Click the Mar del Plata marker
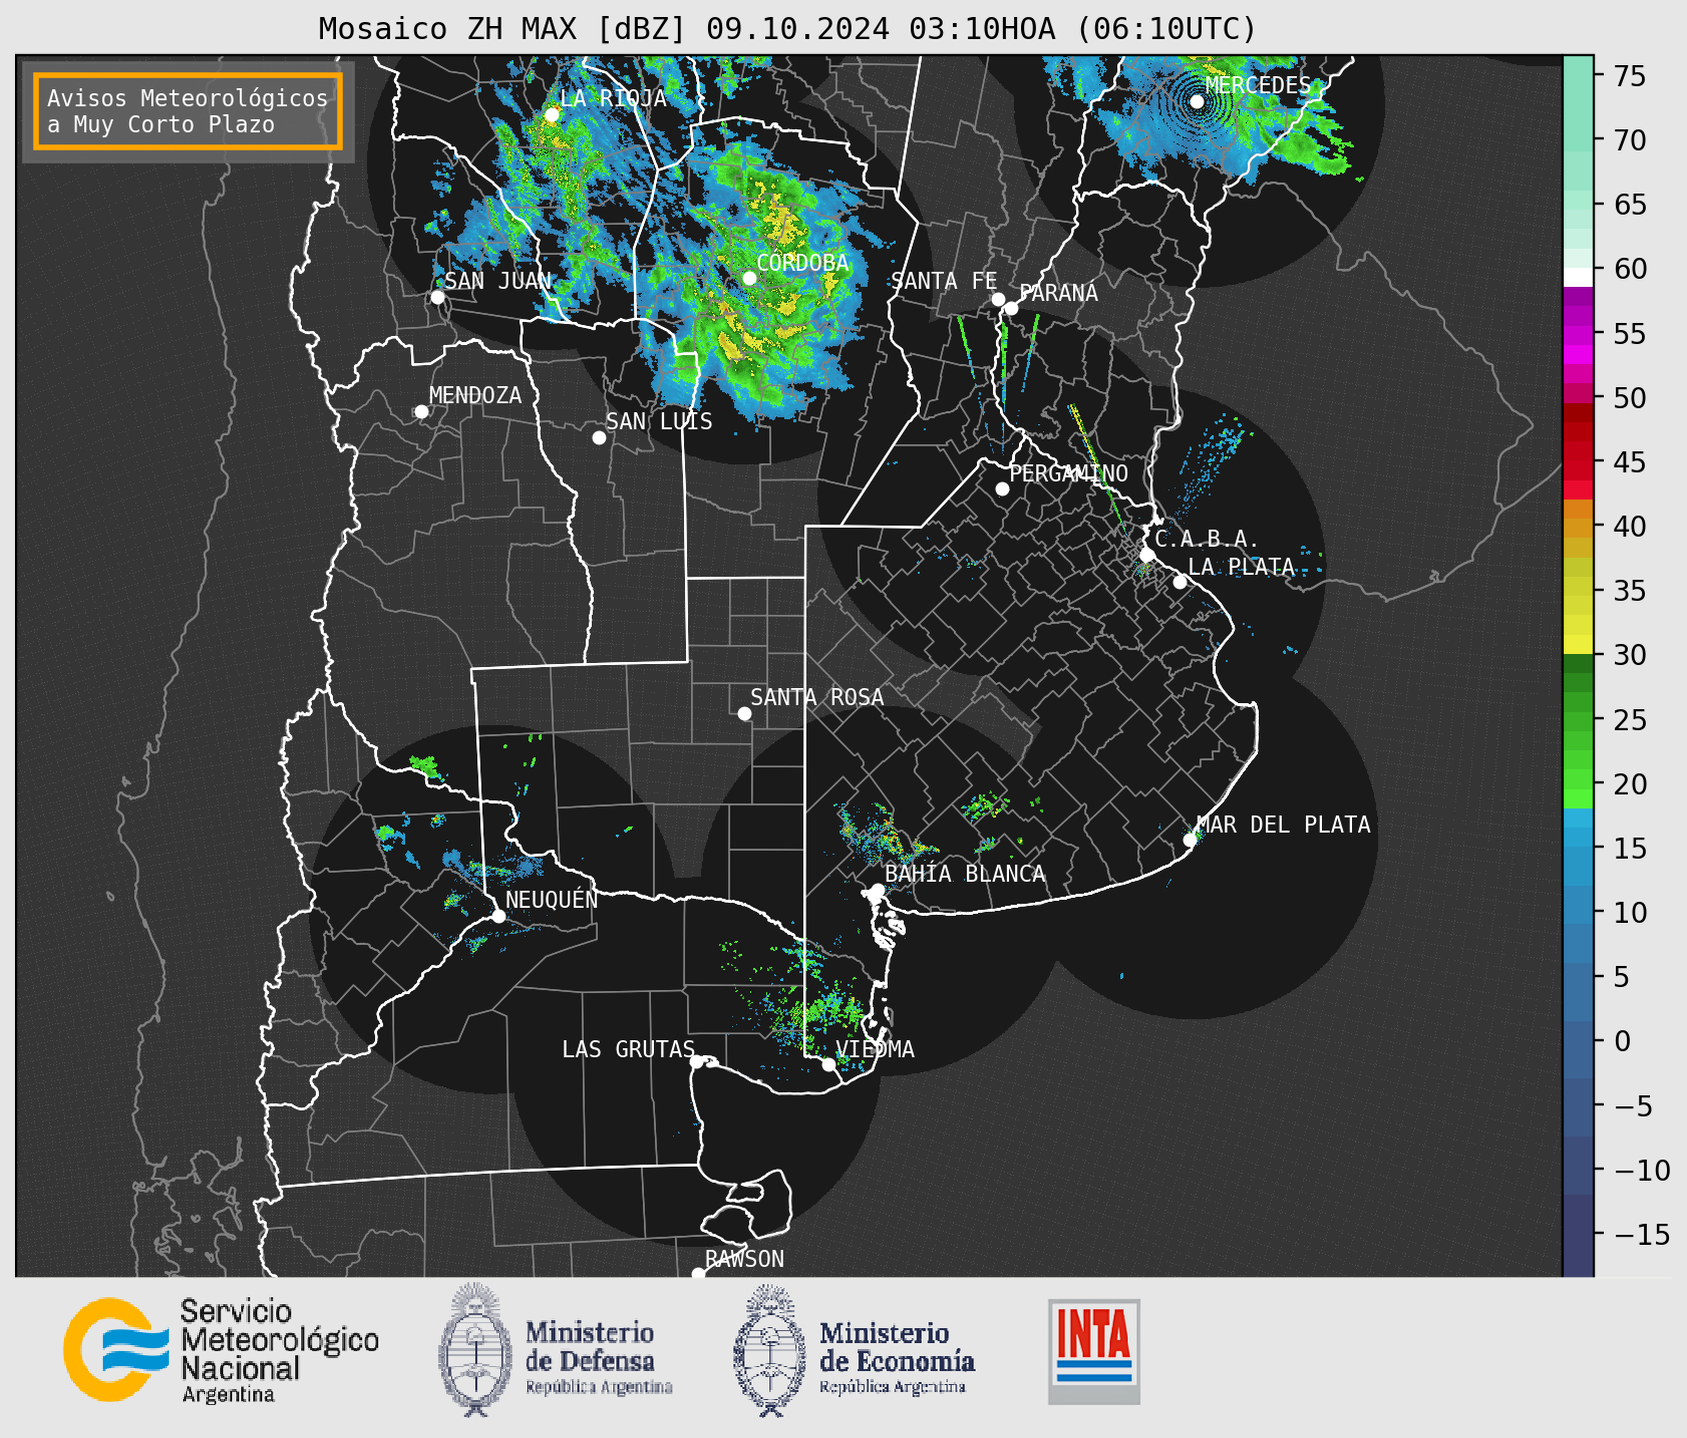Viewport: 1687px width, 1438px height. pyautogui.click(x=1190, y=840)
